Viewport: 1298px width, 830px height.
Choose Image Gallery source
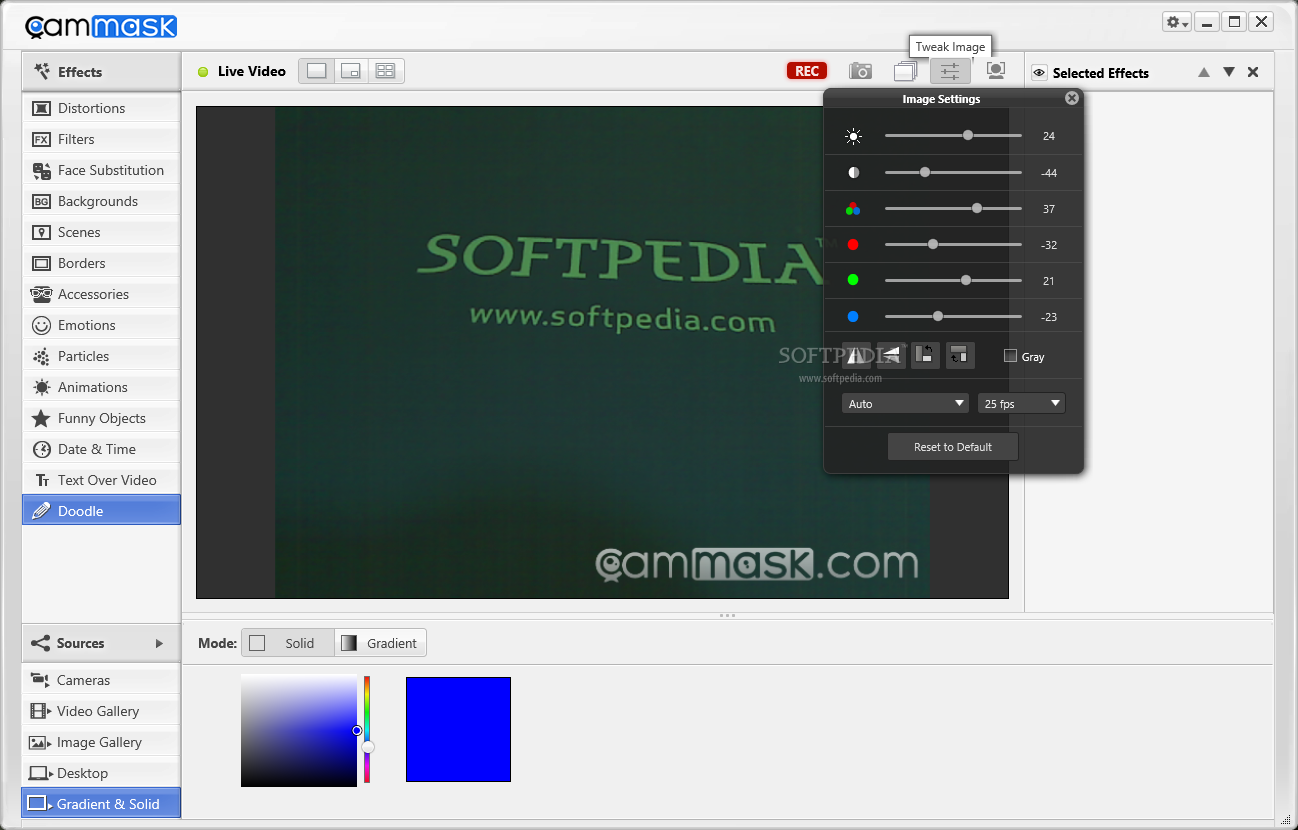(101, 742)
